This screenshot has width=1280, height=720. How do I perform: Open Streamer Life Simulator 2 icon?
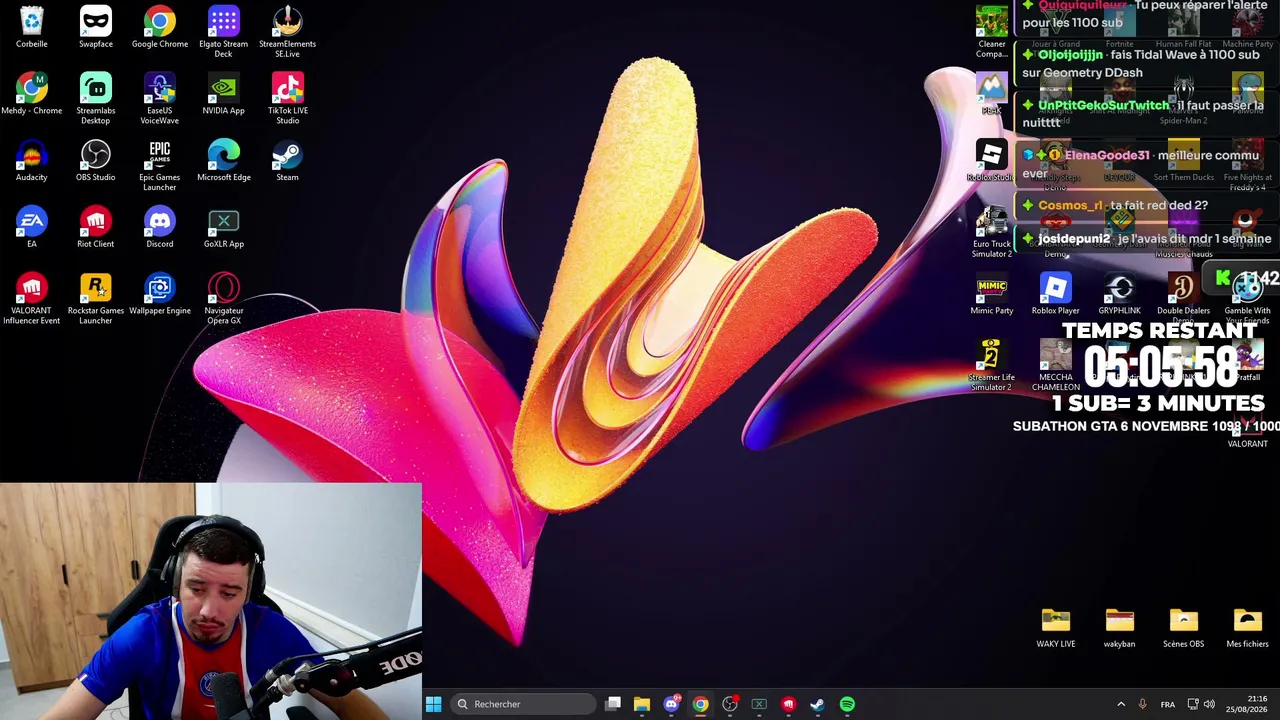[992, 366]
